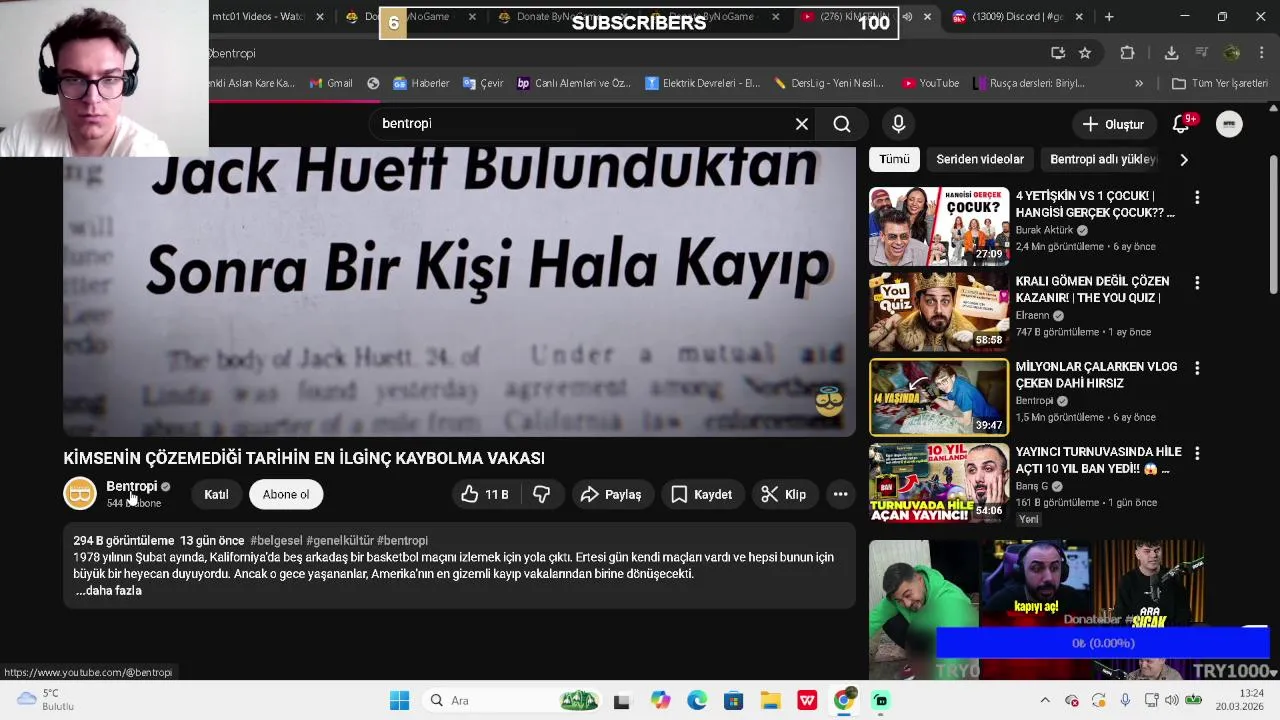This screenshot has height=720, width=1280.
Task: Click the Klip clip button
Action: coord(784,494)
